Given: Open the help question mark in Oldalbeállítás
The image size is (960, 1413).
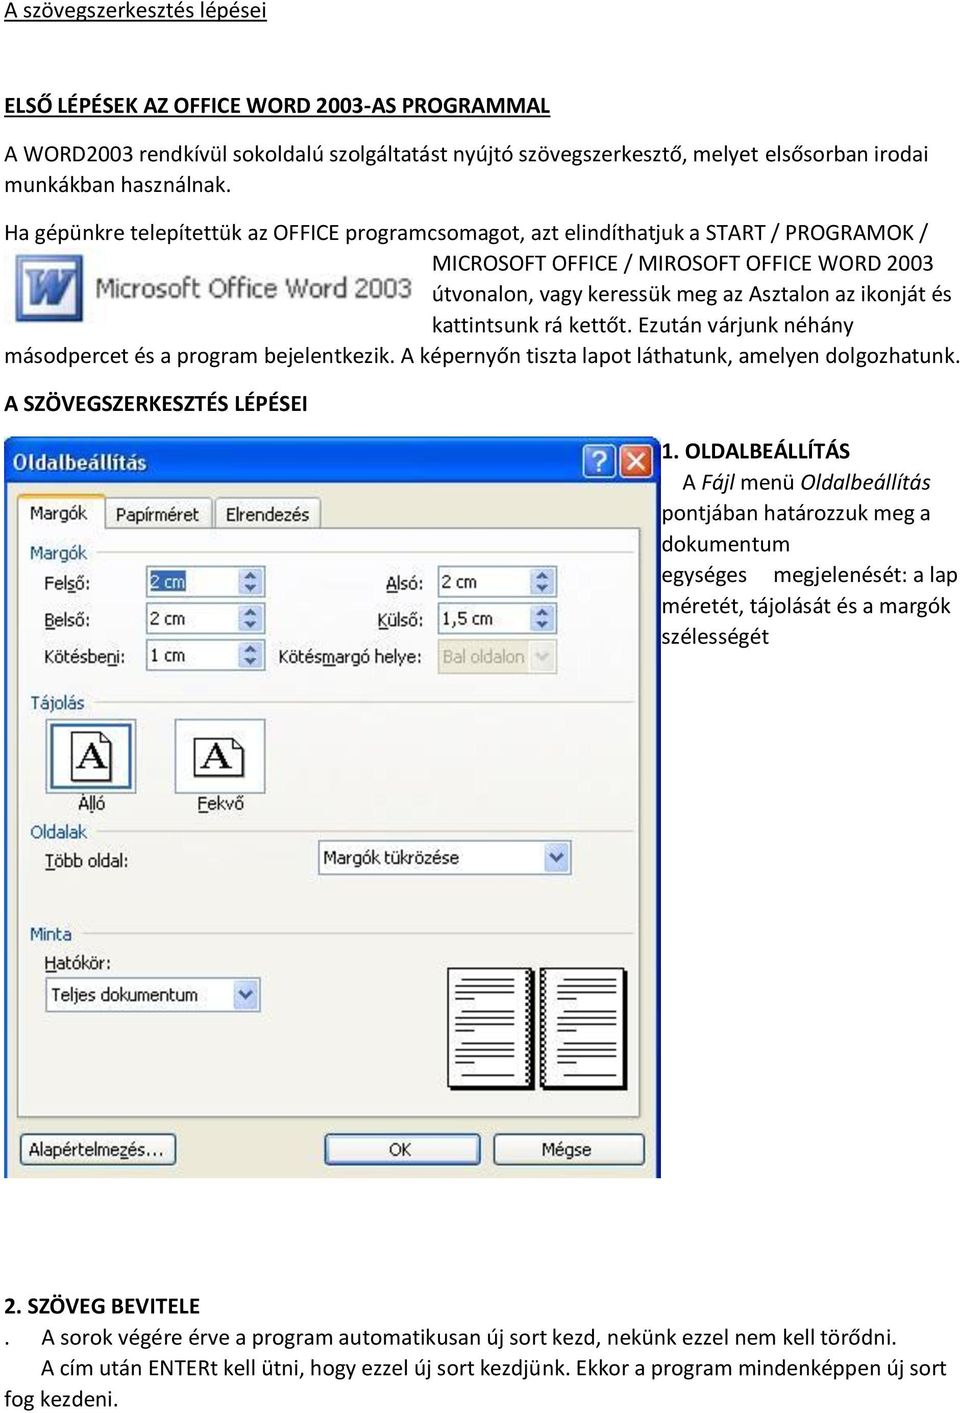Looking at the screenshot, I should (599, 461).
